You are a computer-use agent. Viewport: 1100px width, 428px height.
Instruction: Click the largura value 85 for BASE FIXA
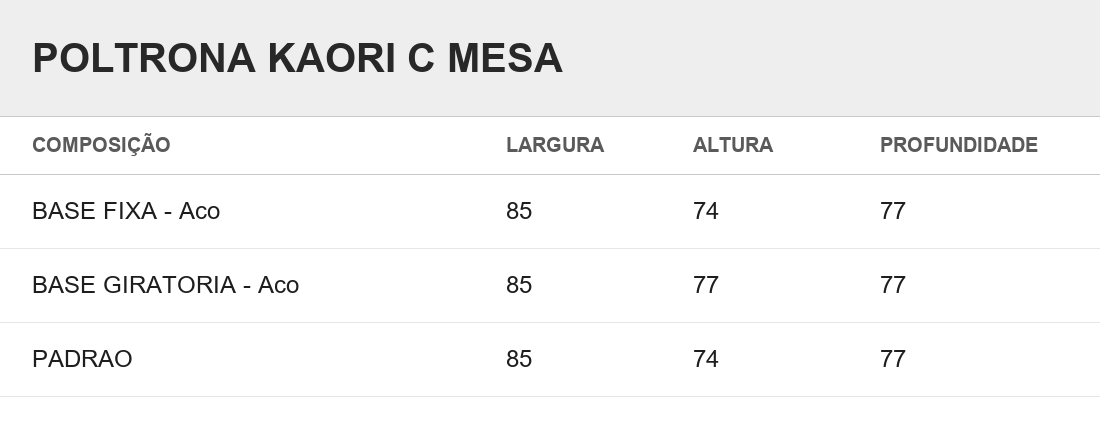519,211
